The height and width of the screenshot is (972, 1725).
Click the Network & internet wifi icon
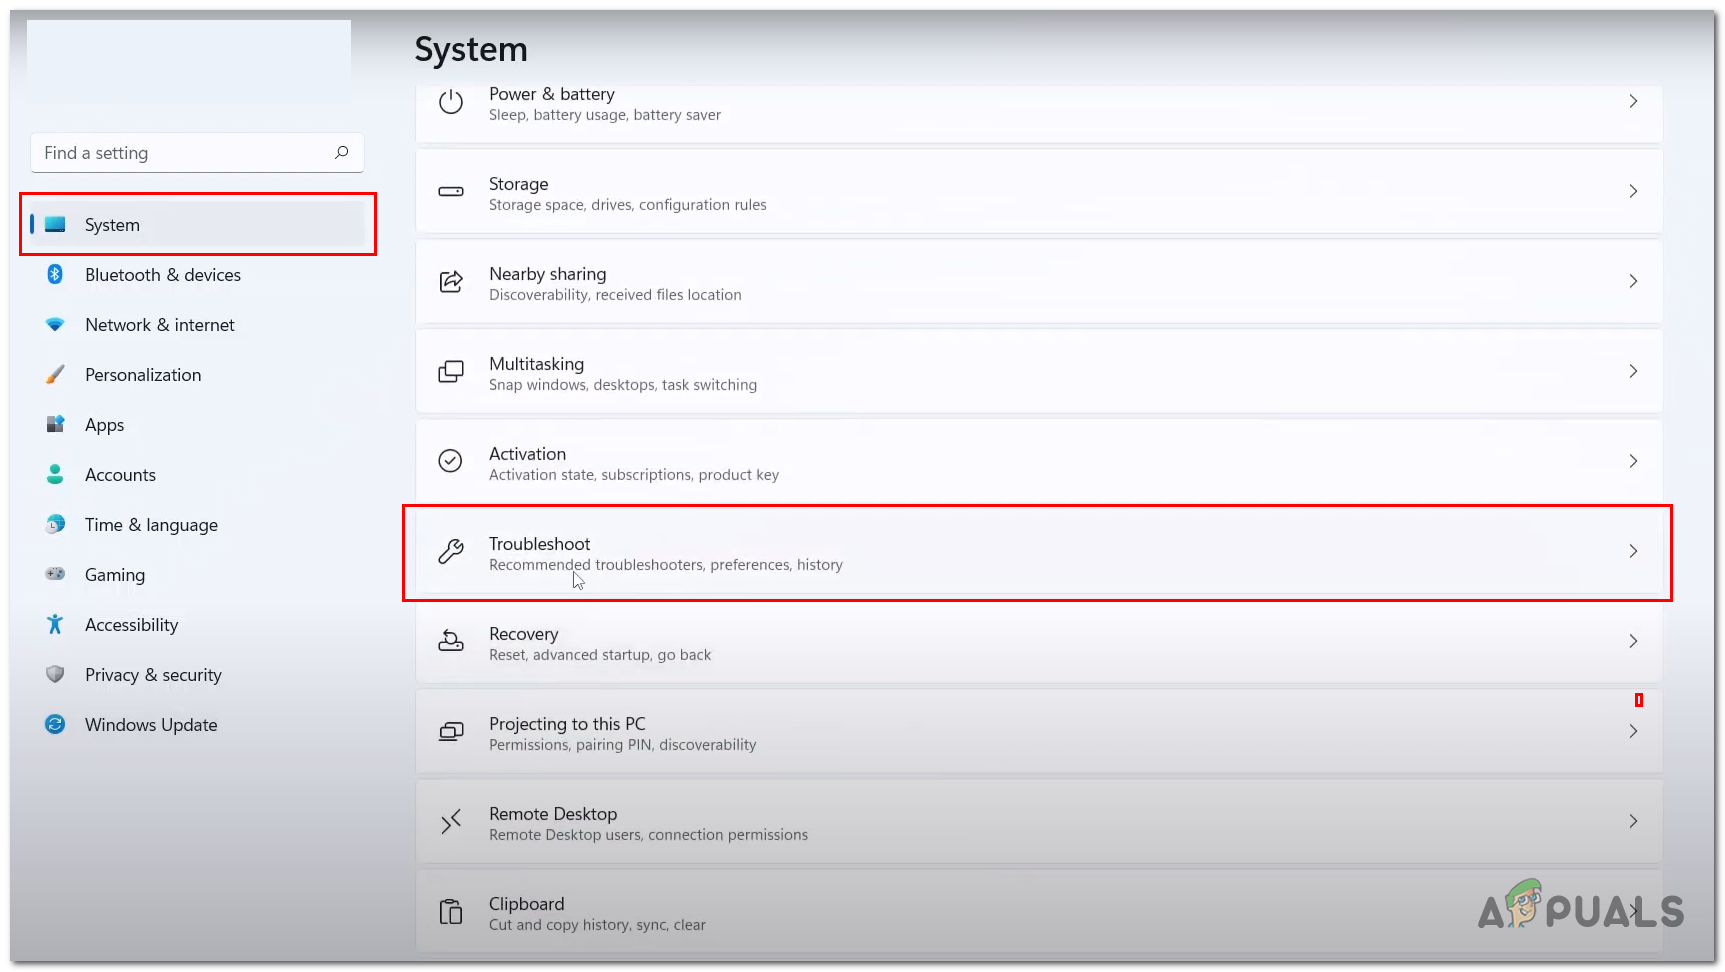click(x=55, y=324)
